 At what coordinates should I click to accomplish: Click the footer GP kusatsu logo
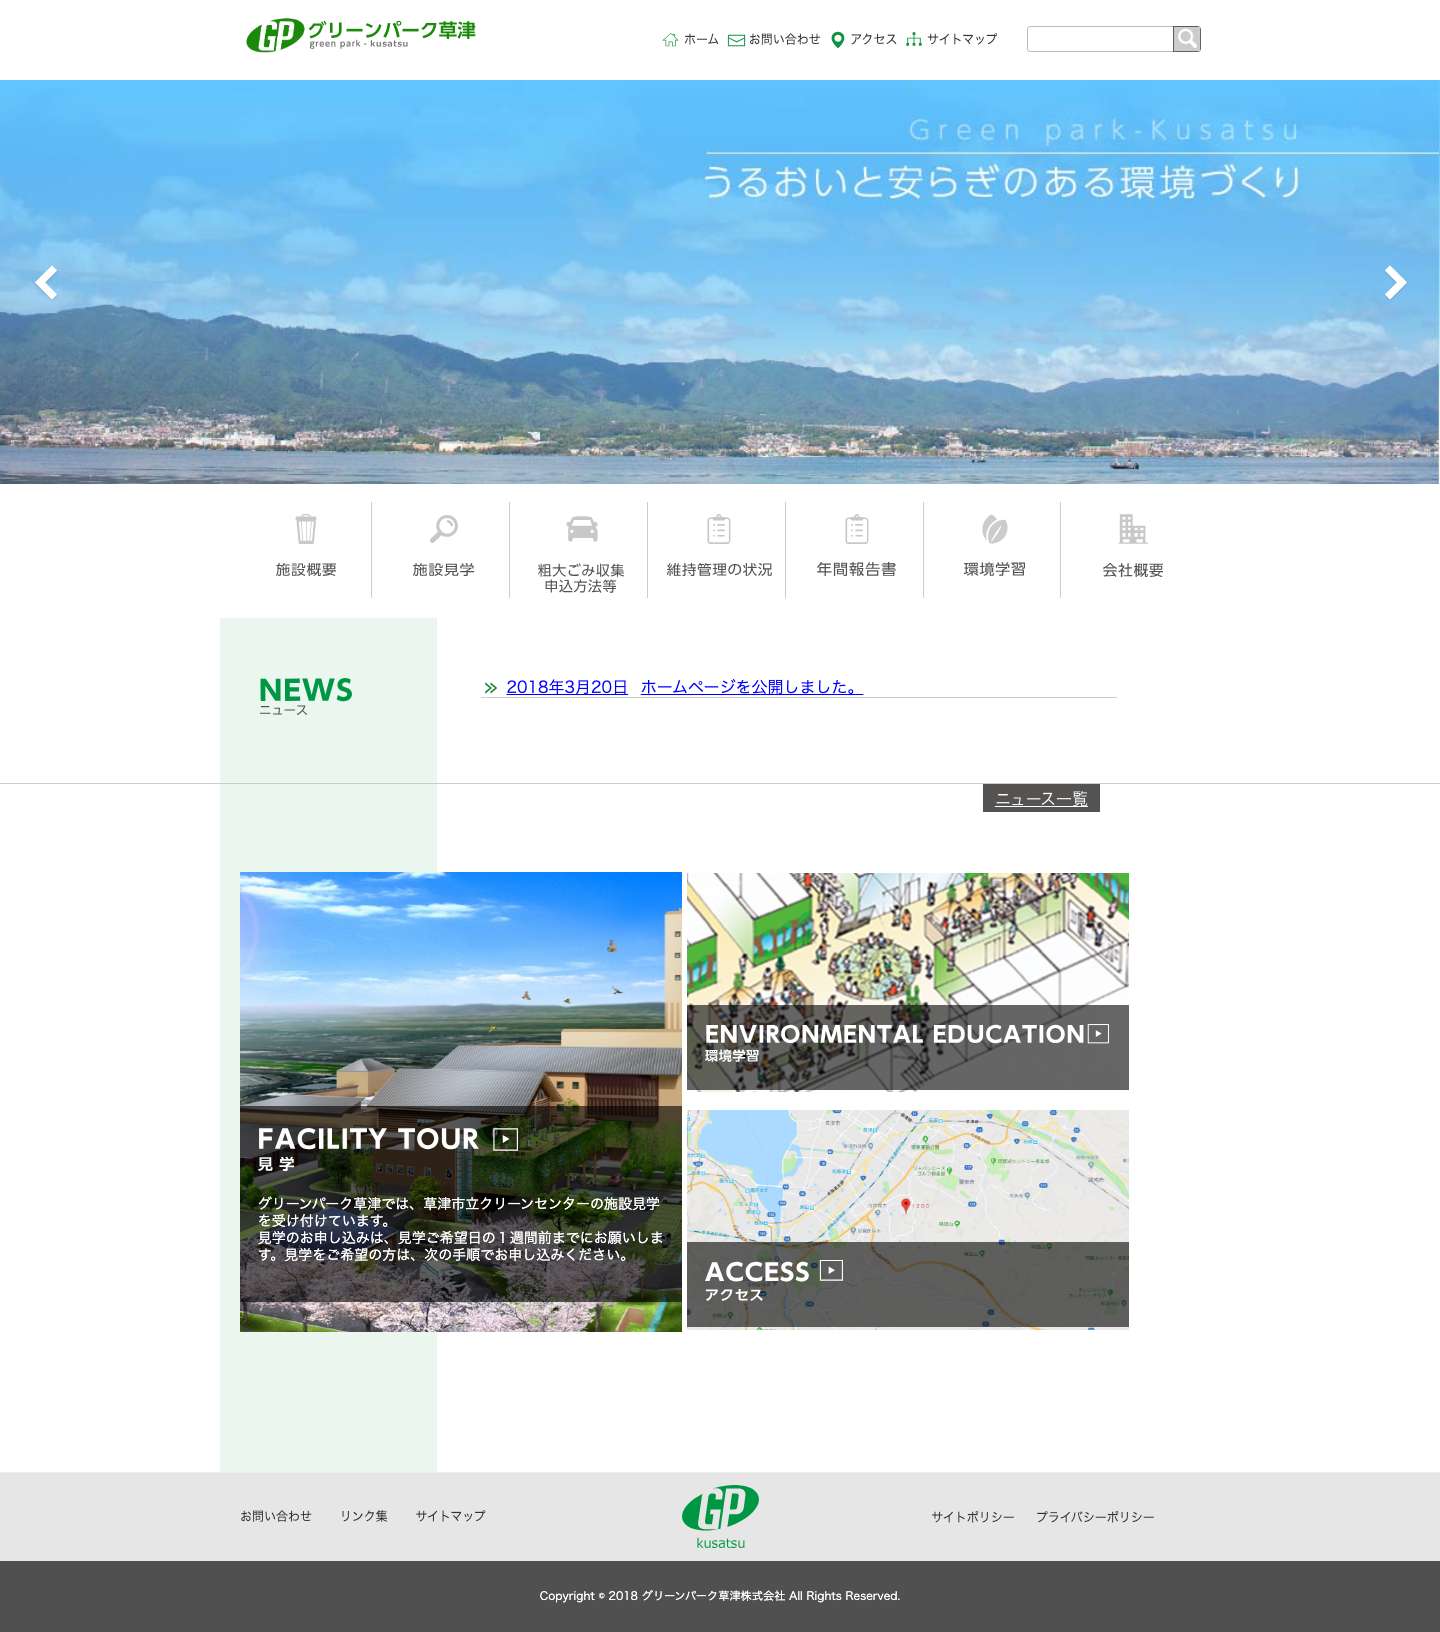click(720, 1517)
